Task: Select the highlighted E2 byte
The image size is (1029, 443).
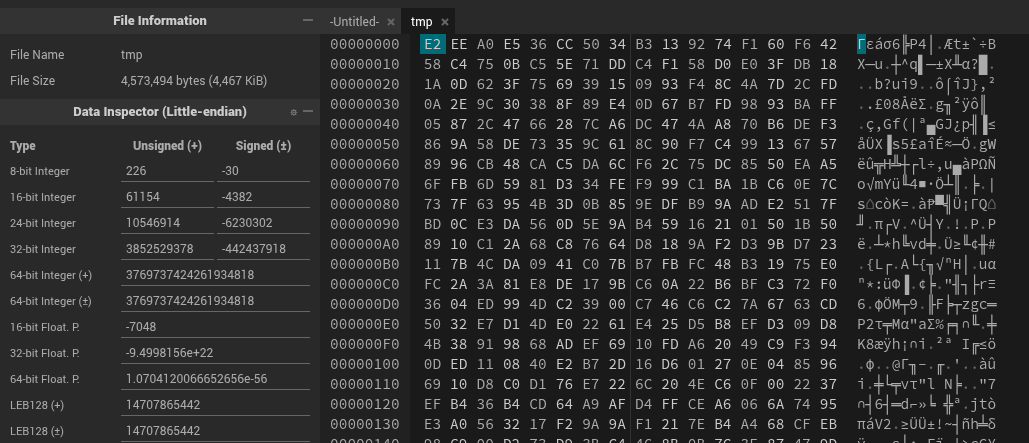Action: click(433, 44)
